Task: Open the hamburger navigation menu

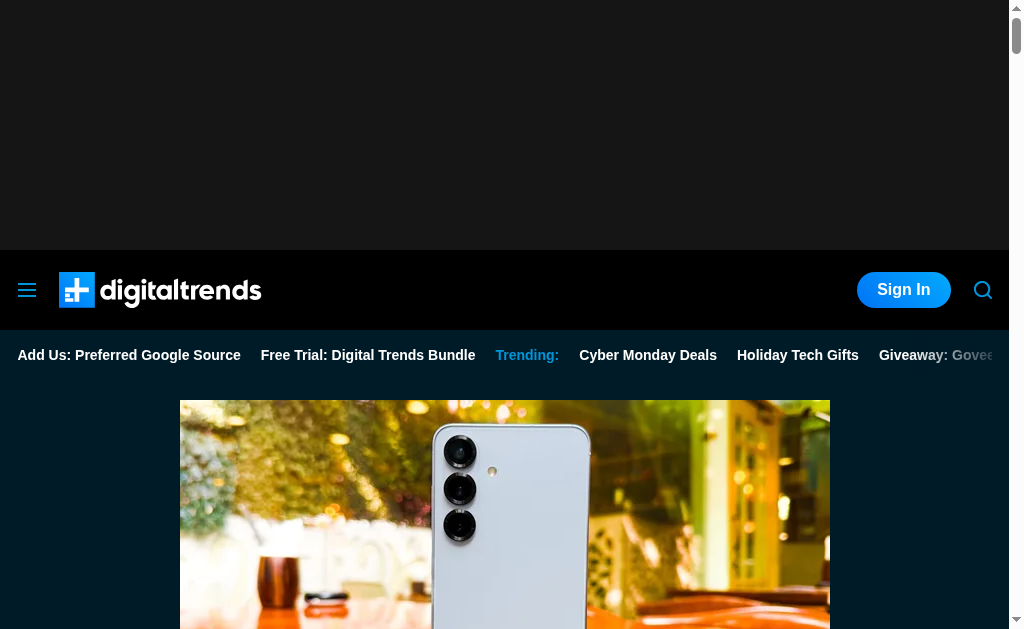Action: click(x=27, y=290)
